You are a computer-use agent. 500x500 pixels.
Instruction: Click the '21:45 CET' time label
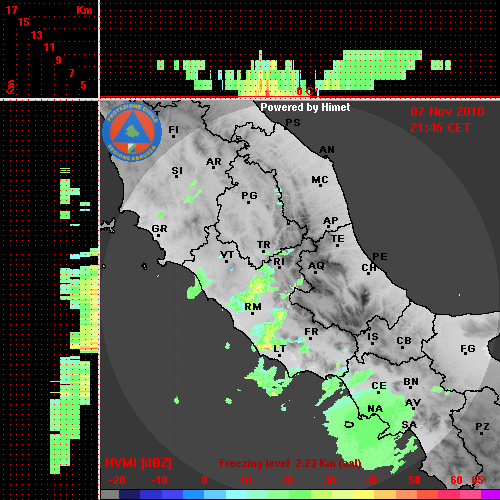click(x=440, y=128)
